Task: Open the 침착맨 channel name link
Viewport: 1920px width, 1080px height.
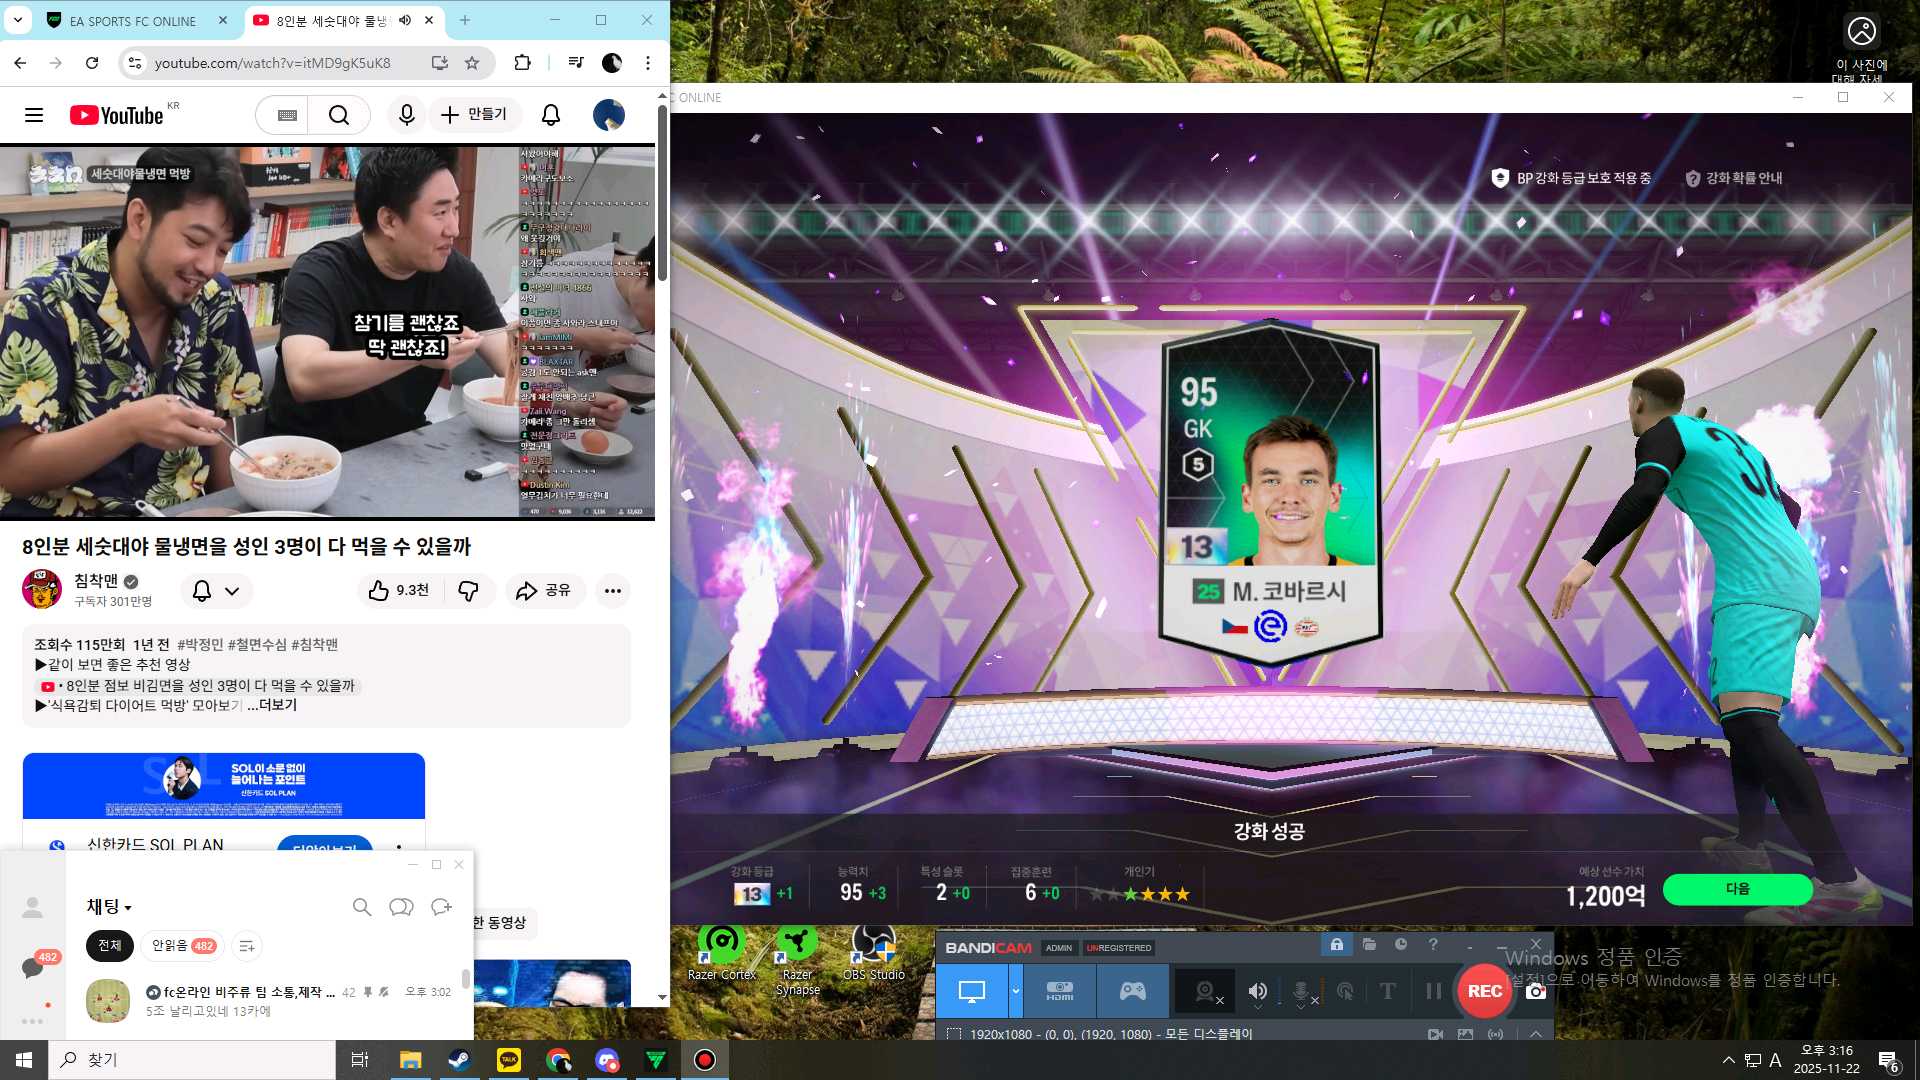Action: [x=96, y=581]
